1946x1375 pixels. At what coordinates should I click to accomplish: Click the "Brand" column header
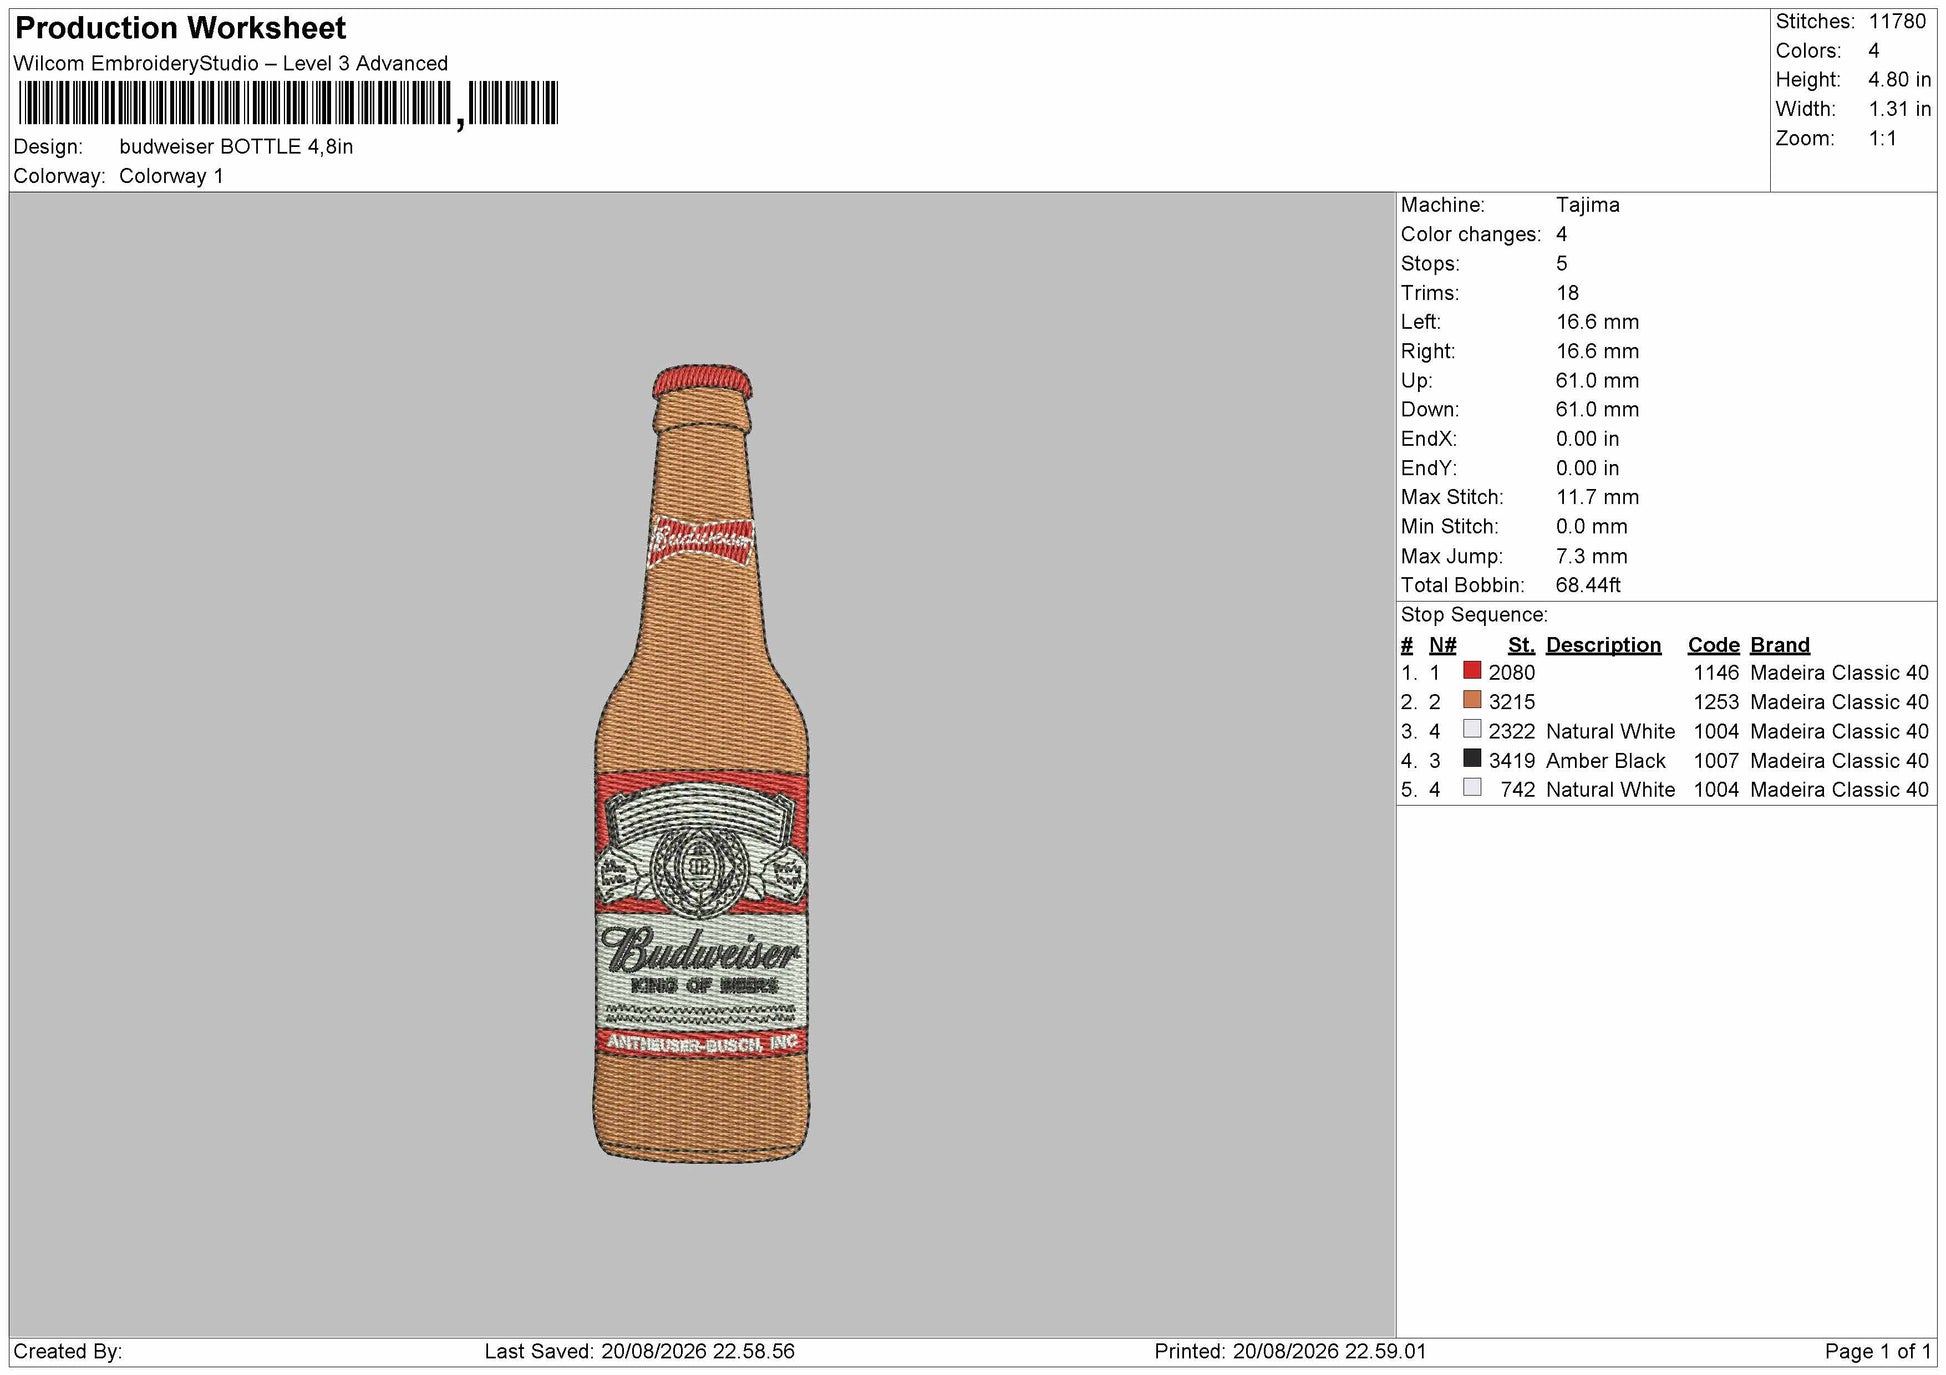click(1779, 645)
